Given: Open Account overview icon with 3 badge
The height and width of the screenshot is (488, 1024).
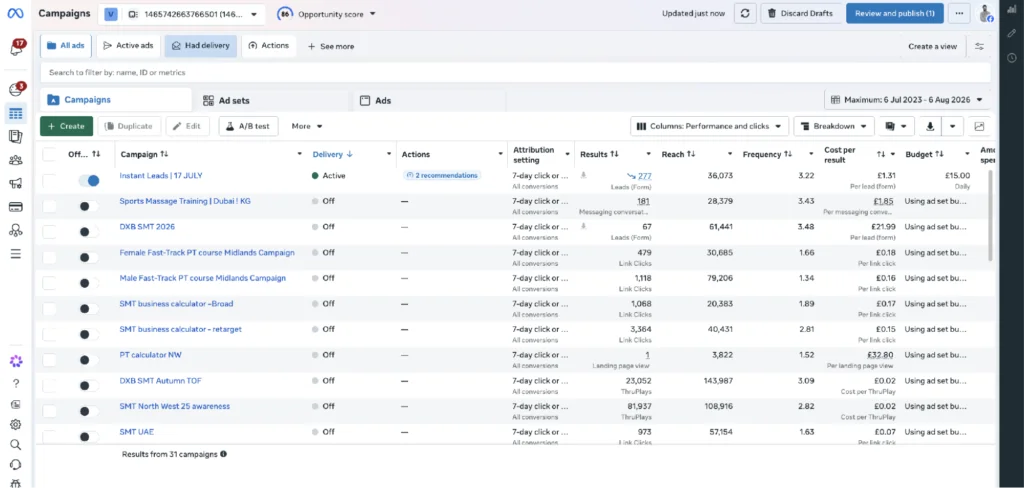Looking at the screenshot, I should (16, 89).
